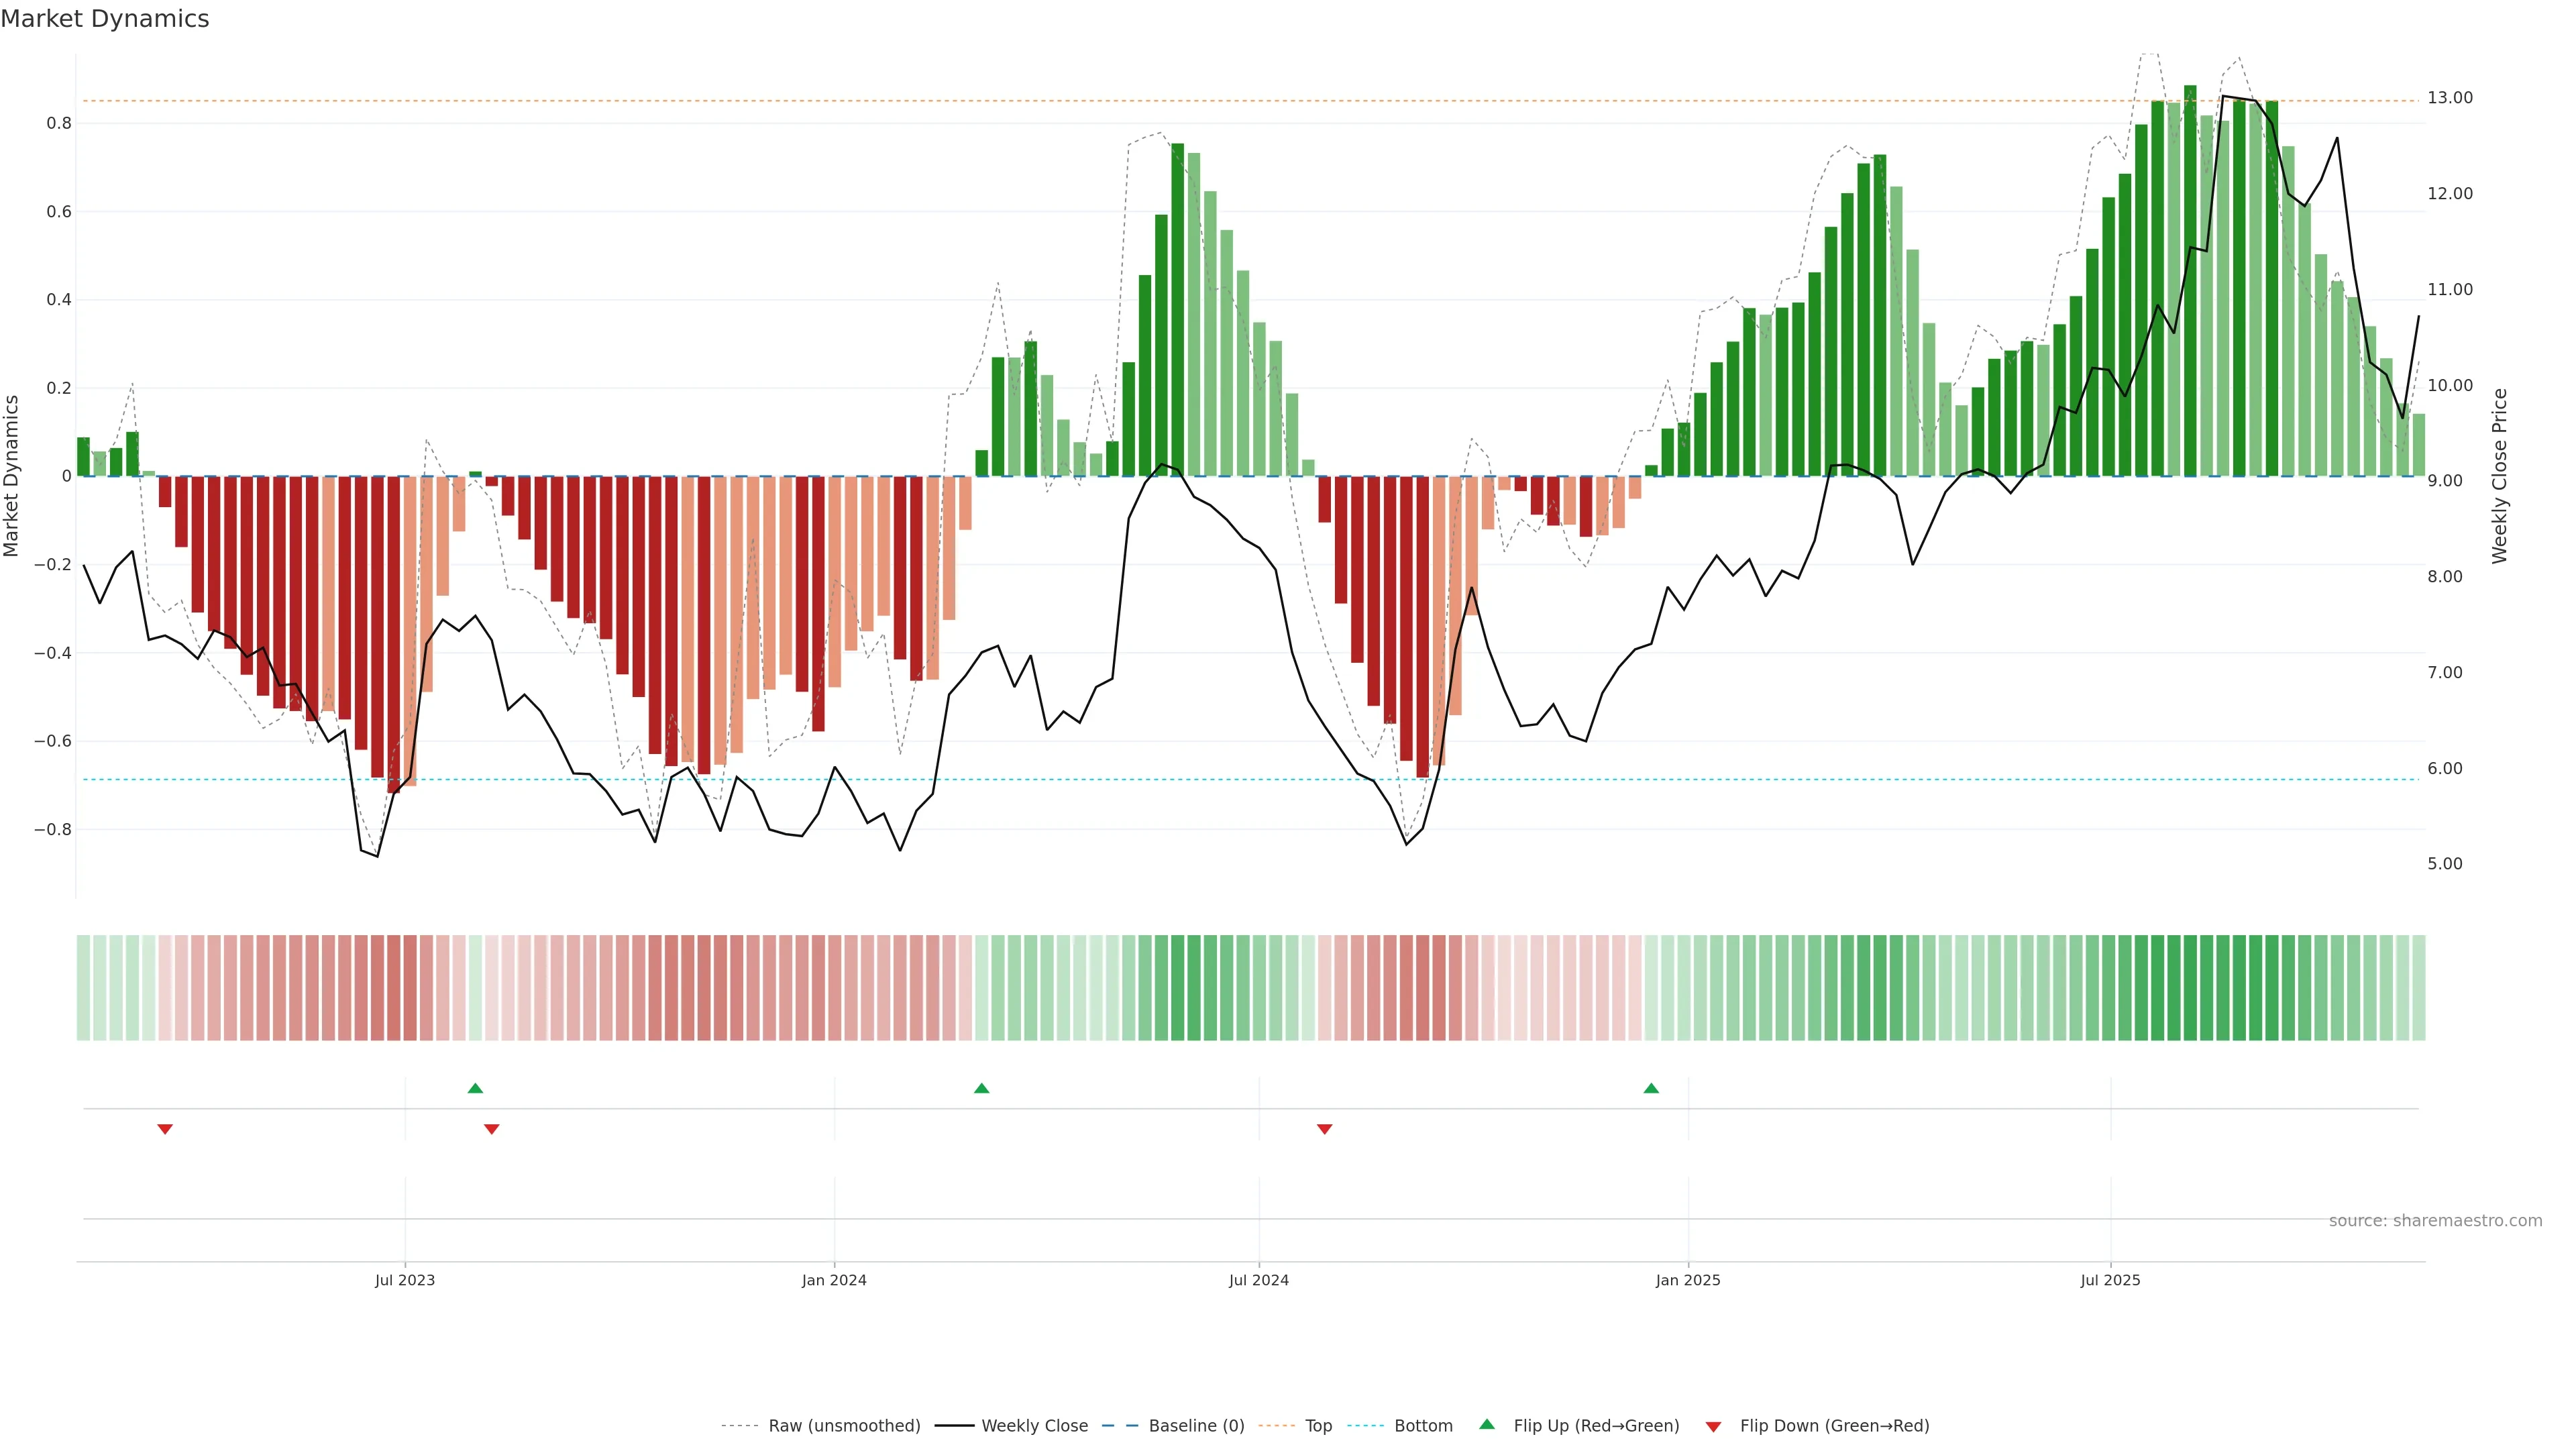Click the earliest red flip-down triangle marker
Screen dimensions: 2576x1449
point(165,1129)
